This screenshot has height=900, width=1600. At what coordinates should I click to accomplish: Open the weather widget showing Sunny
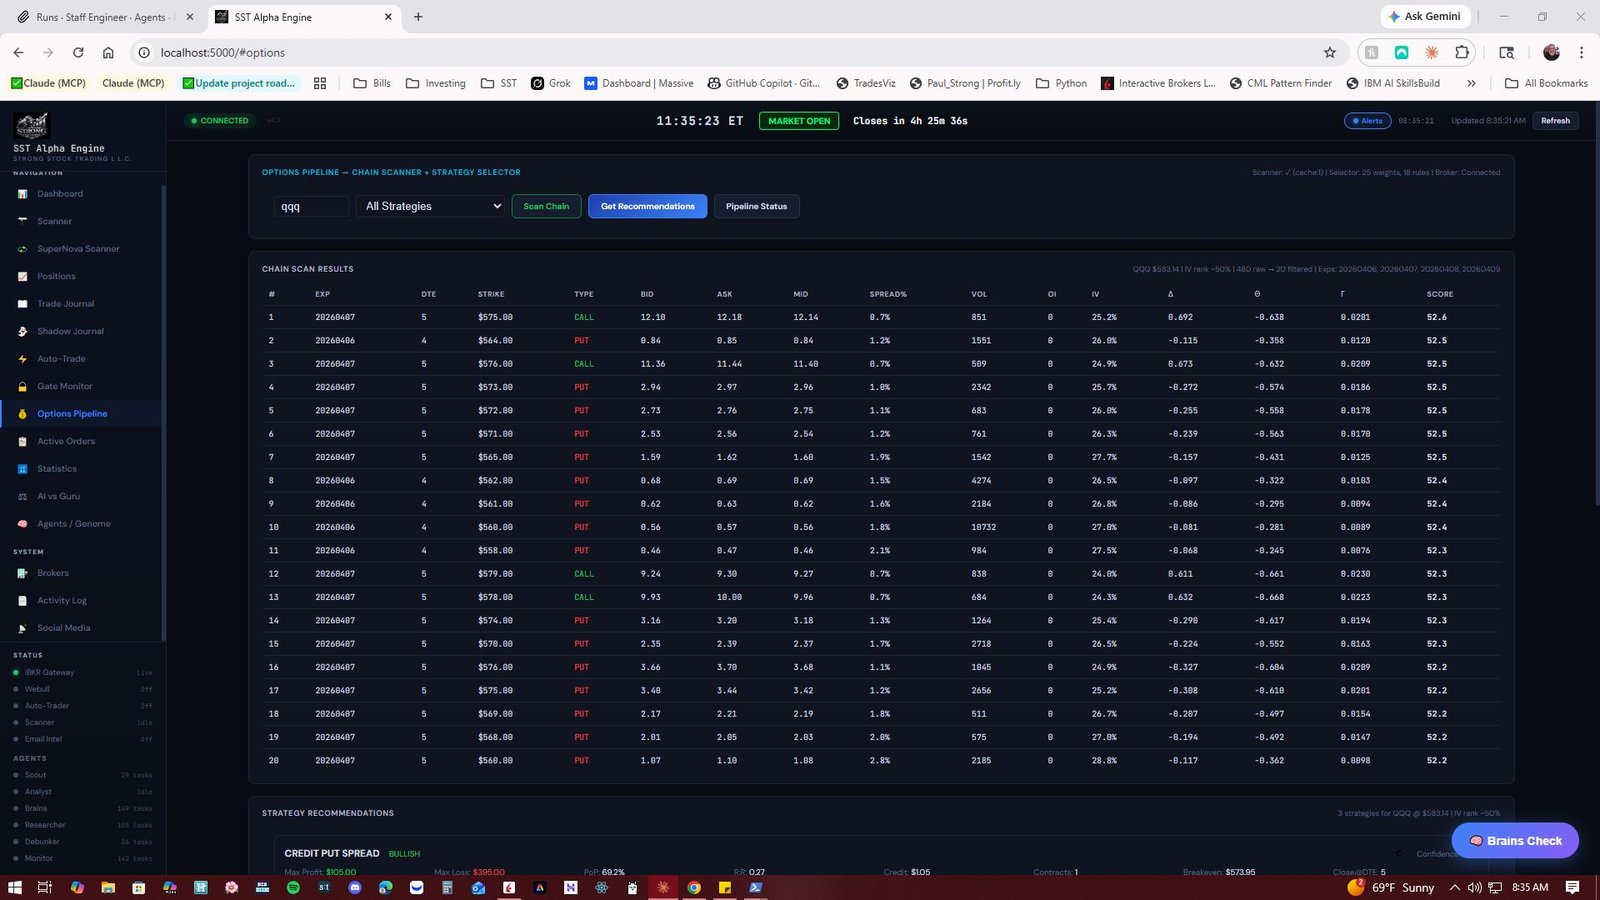point(1391,887)
